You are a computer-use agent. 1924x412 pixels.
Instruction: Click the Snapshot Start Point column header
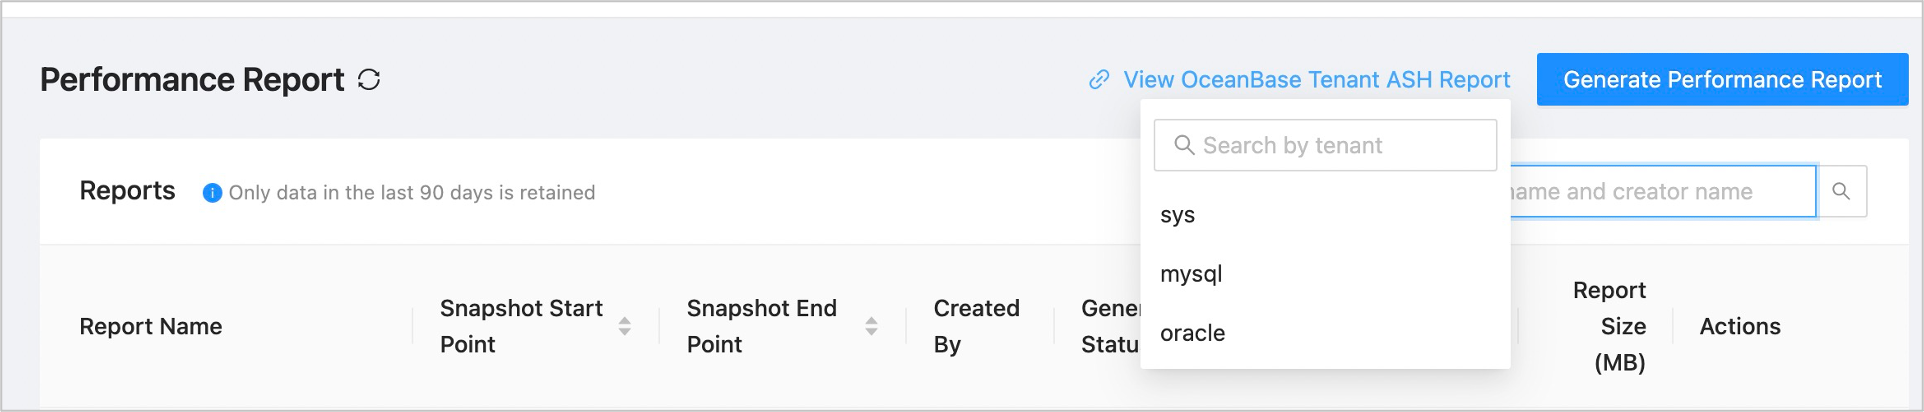click(x=521, y=326)
